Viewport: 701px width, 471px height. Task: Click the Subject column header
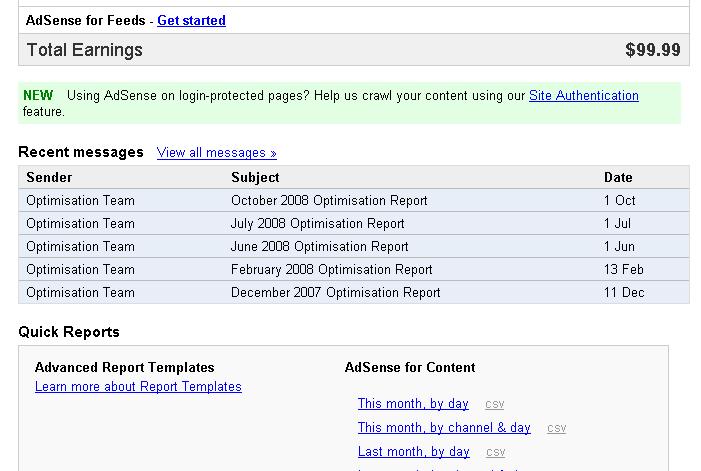255,177
